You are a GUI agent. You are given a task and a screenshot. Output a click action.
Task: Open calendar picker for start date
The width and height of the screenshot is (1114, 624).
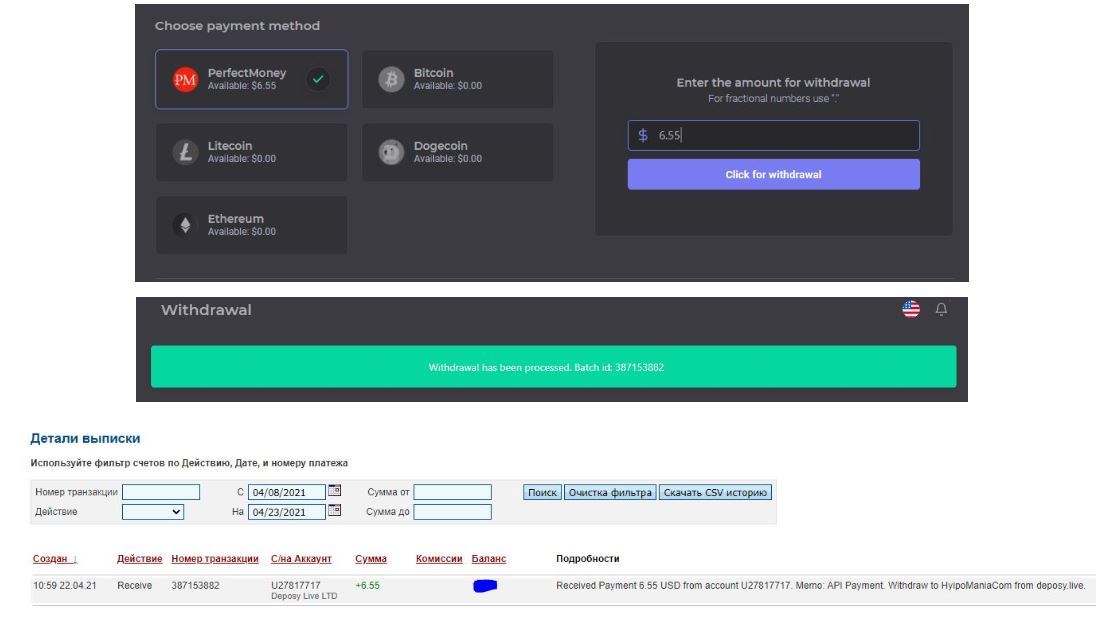pos(335,491)
